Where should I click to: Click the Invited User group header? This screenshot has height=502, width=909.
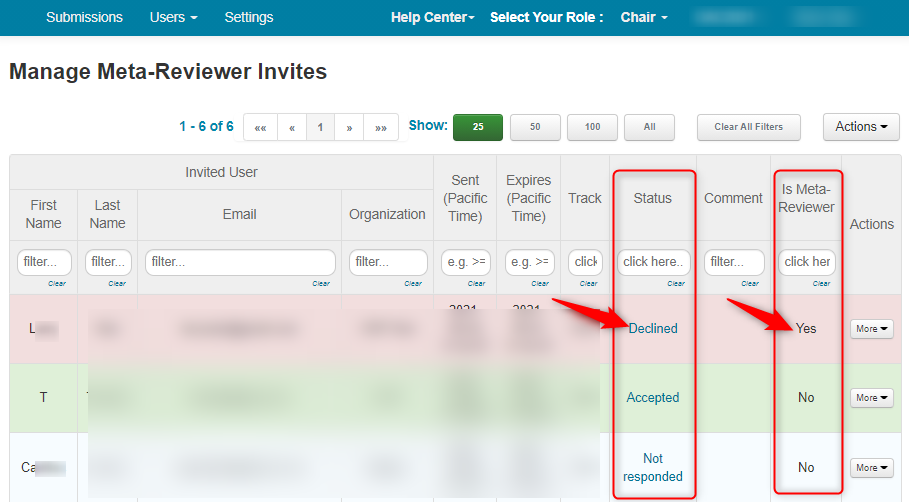pos(221,172)
